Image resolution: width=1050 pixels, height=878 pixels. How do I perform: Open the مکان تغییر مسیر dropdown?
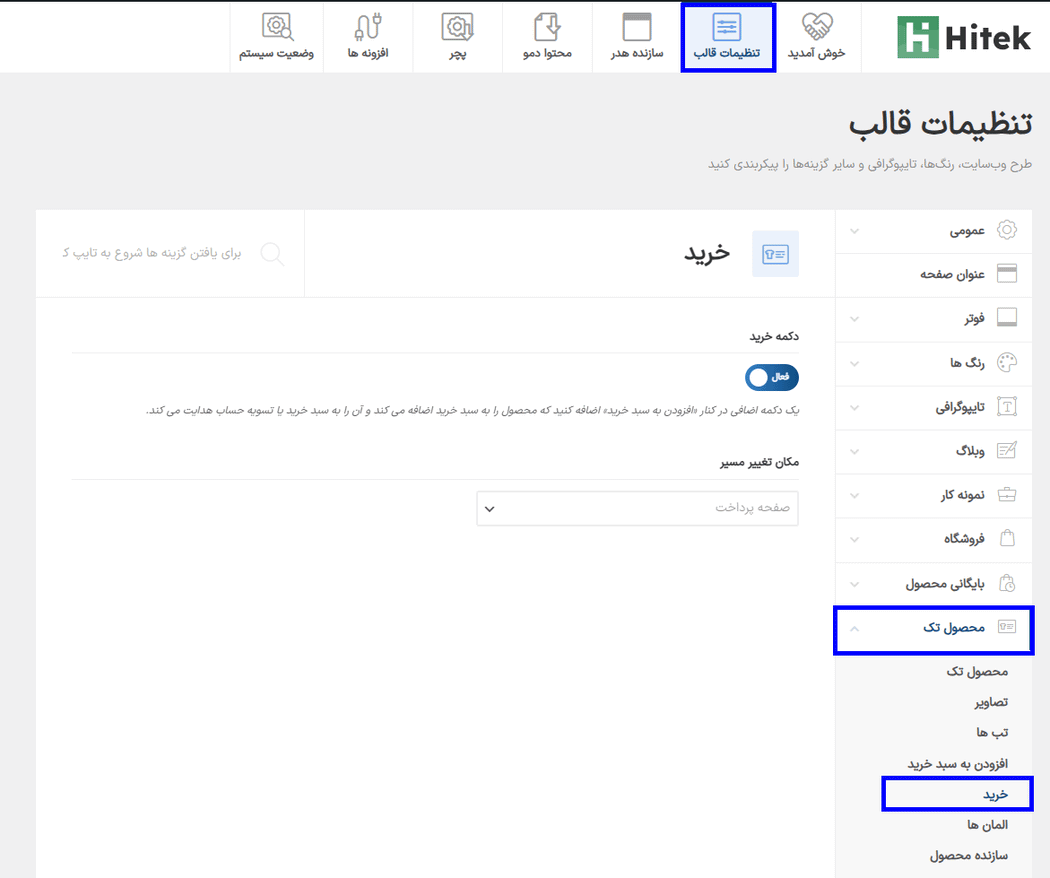pyautogui.click(x=638, y=508)
